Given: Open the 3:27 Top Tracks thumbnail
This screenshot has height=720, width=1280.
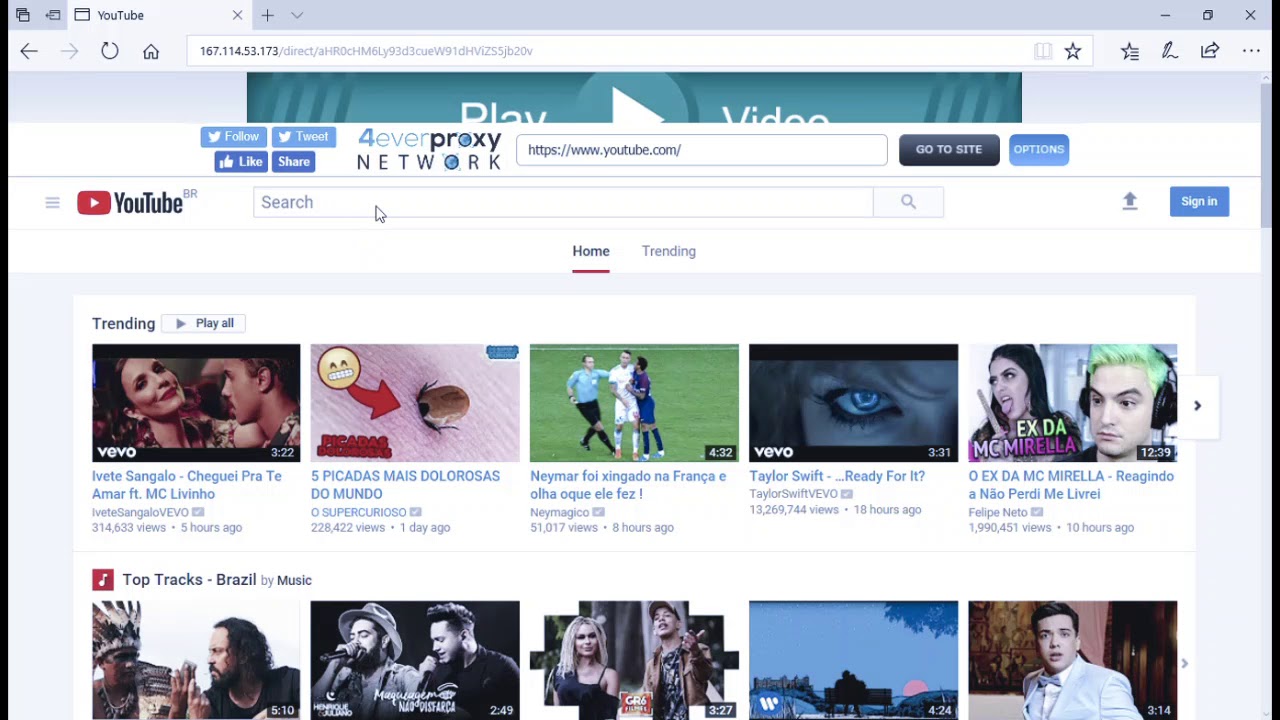Looking at the screenshot, I should (x=634, y=660).
